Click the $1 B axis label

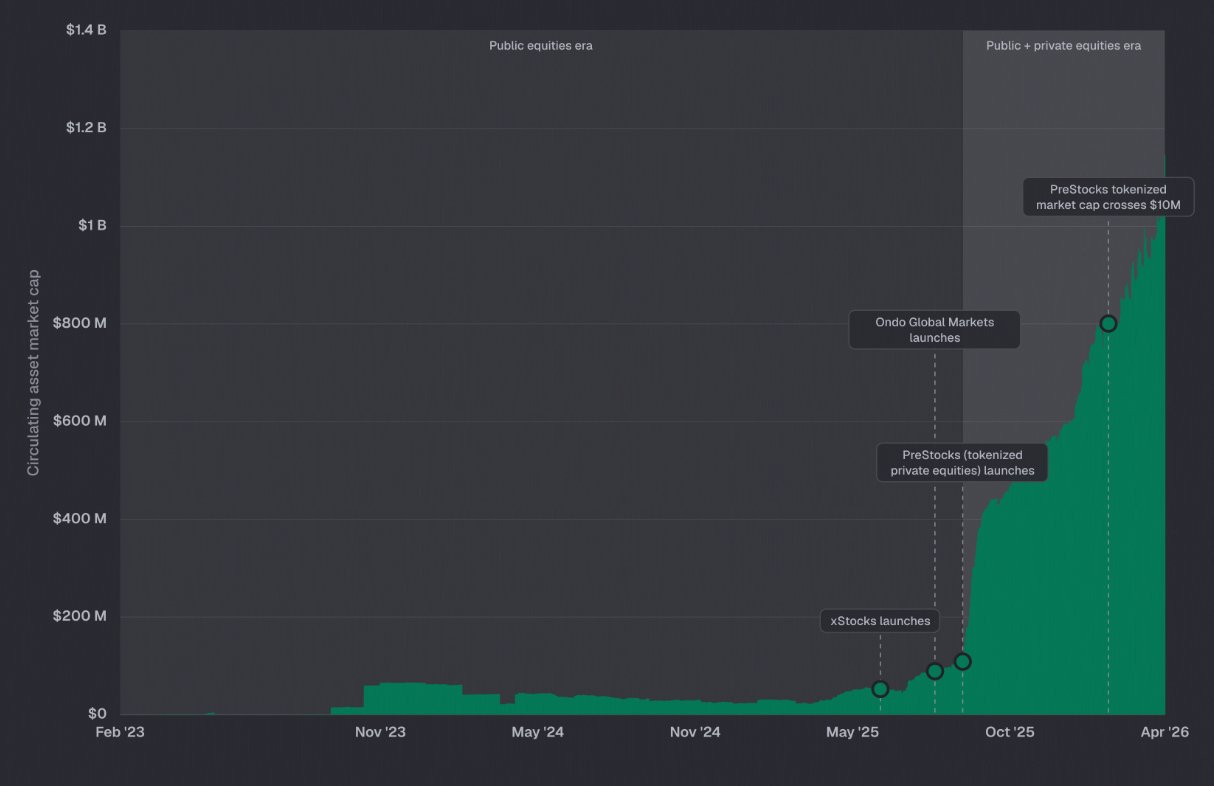[x=92, y=226]
